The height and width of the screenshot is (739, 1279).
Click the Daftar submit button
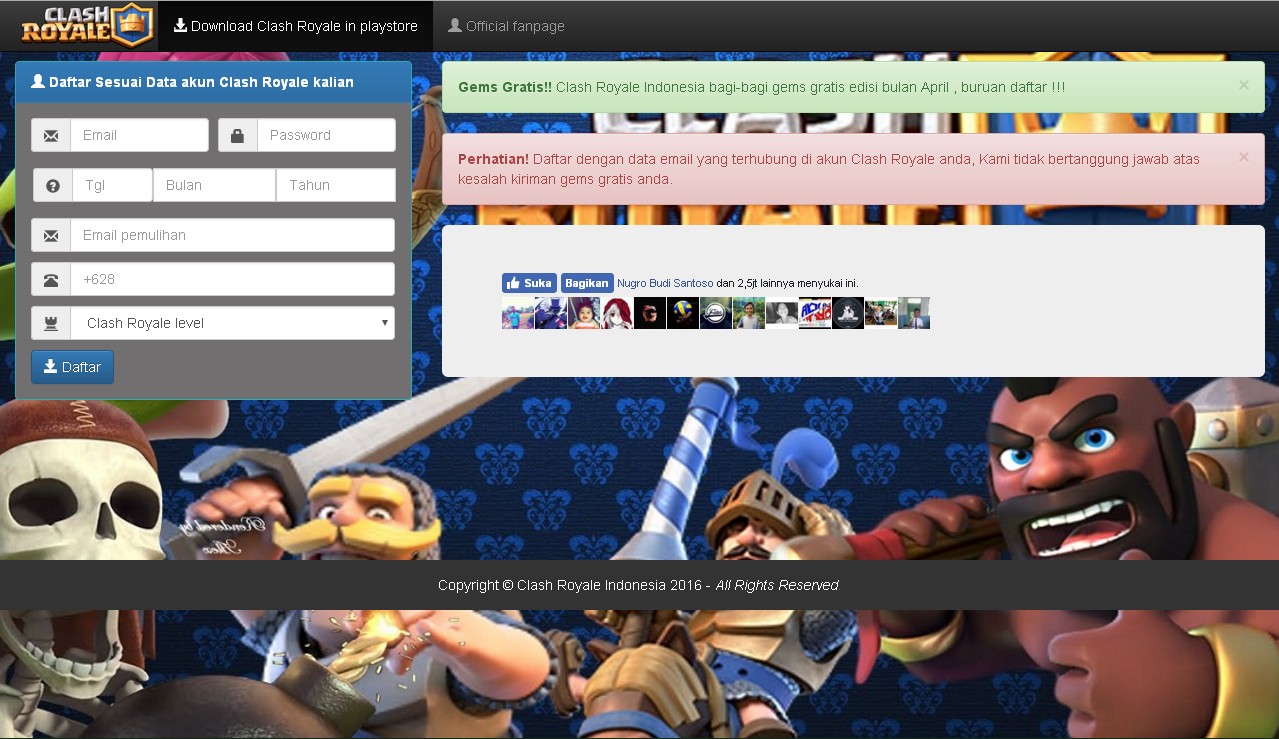[x=72, y=367]
